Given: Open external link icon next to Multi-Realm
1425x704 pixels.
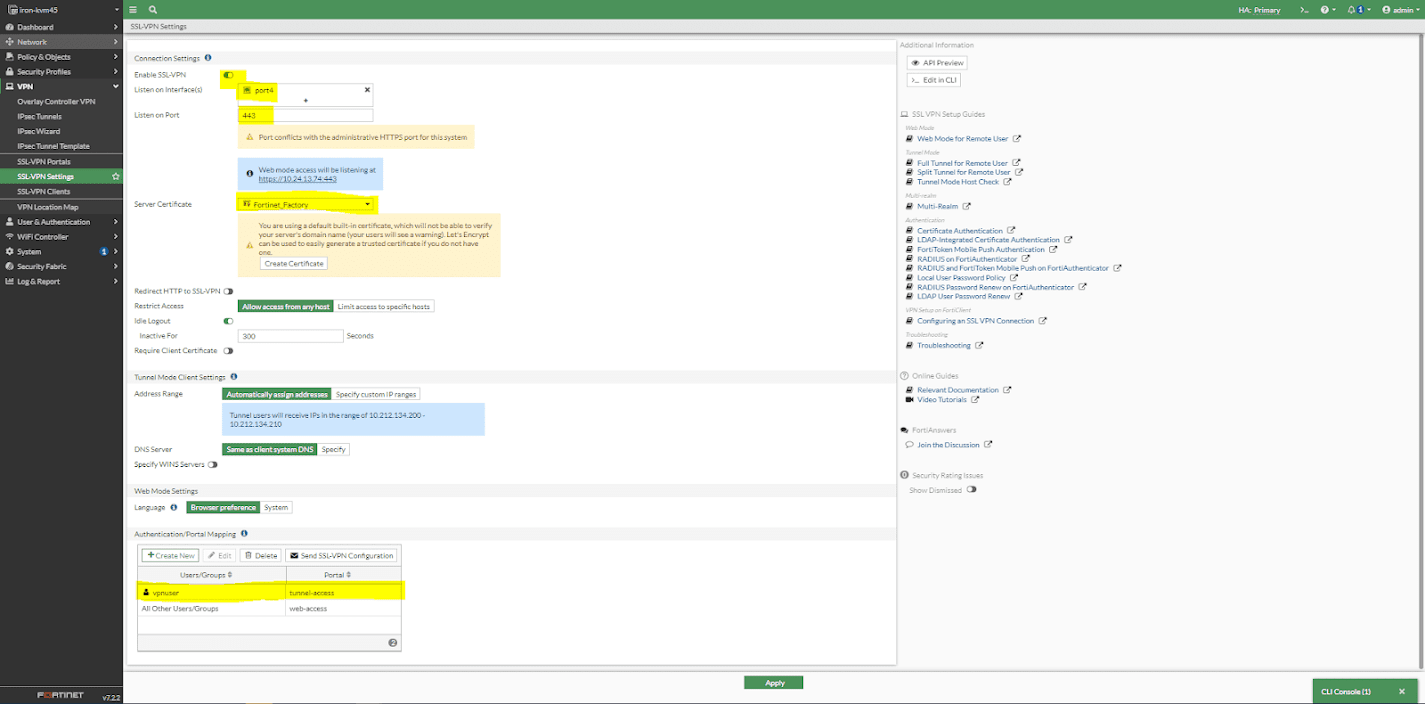Looking at the screenshot, I should point(967,207).
